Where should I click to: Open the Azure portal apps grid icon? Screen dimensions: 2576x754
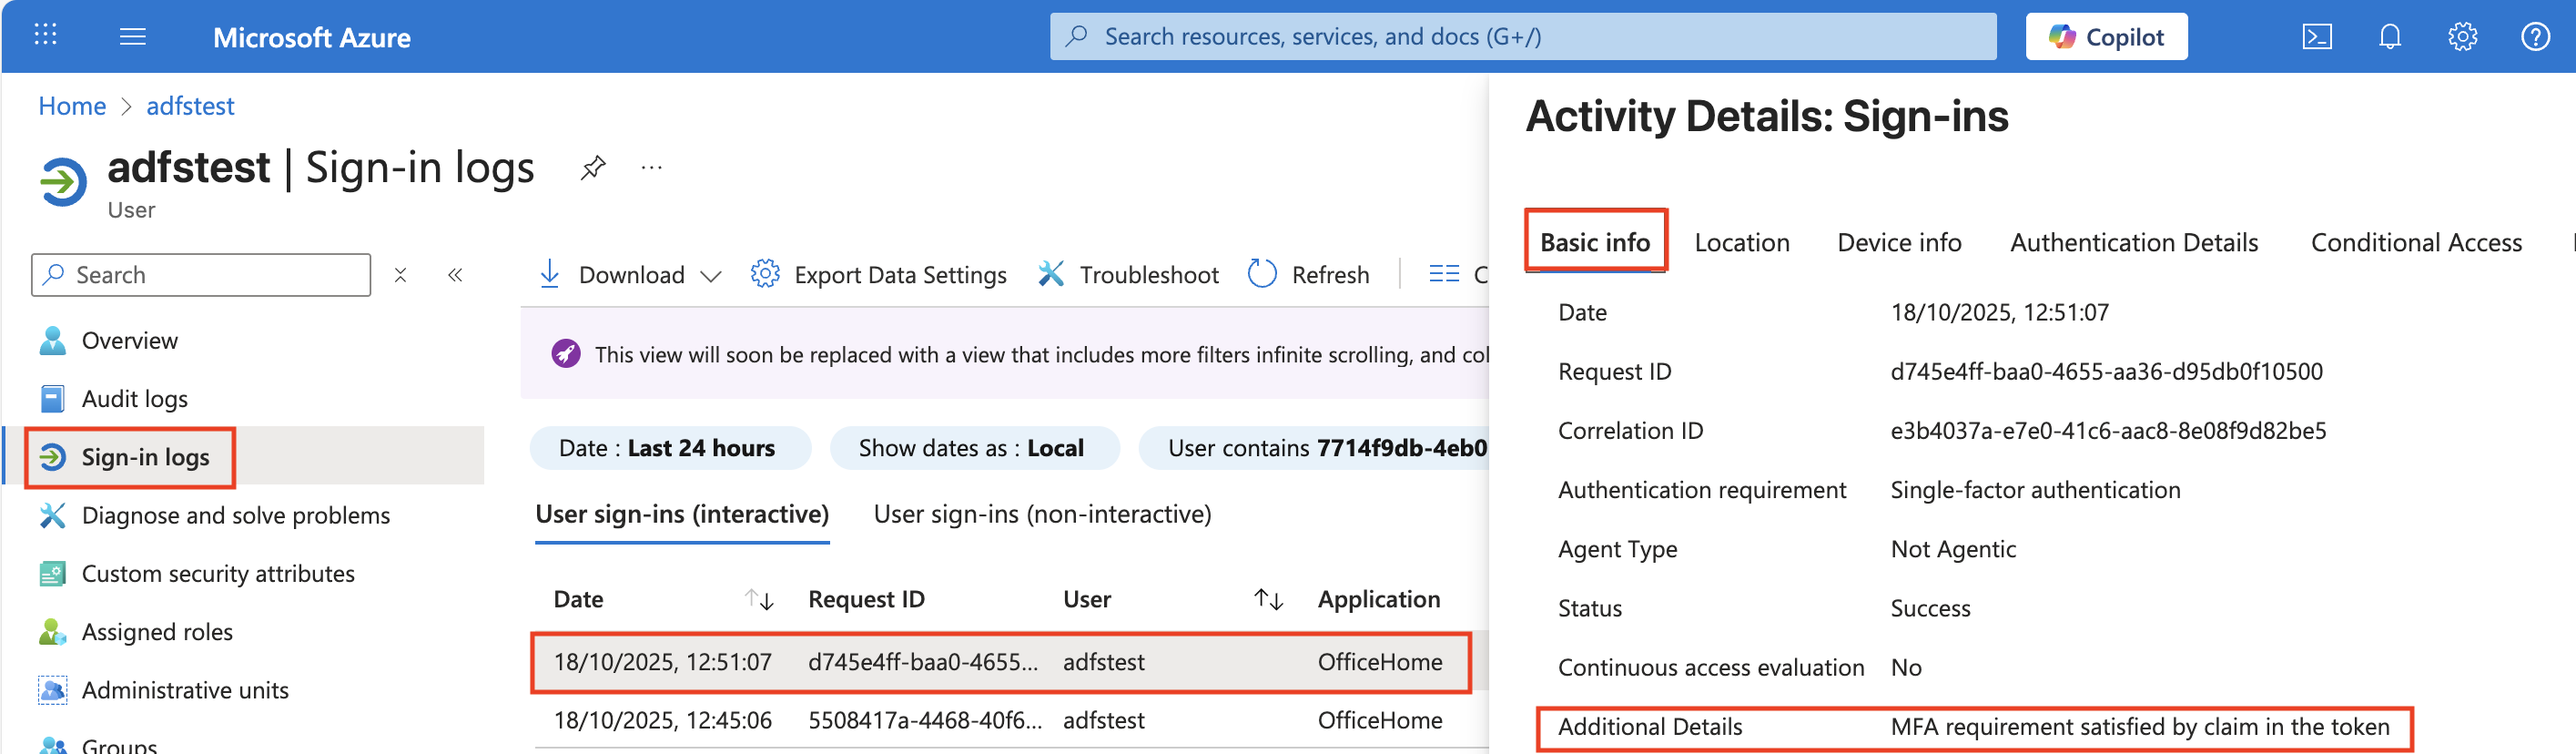pos(45,36)
